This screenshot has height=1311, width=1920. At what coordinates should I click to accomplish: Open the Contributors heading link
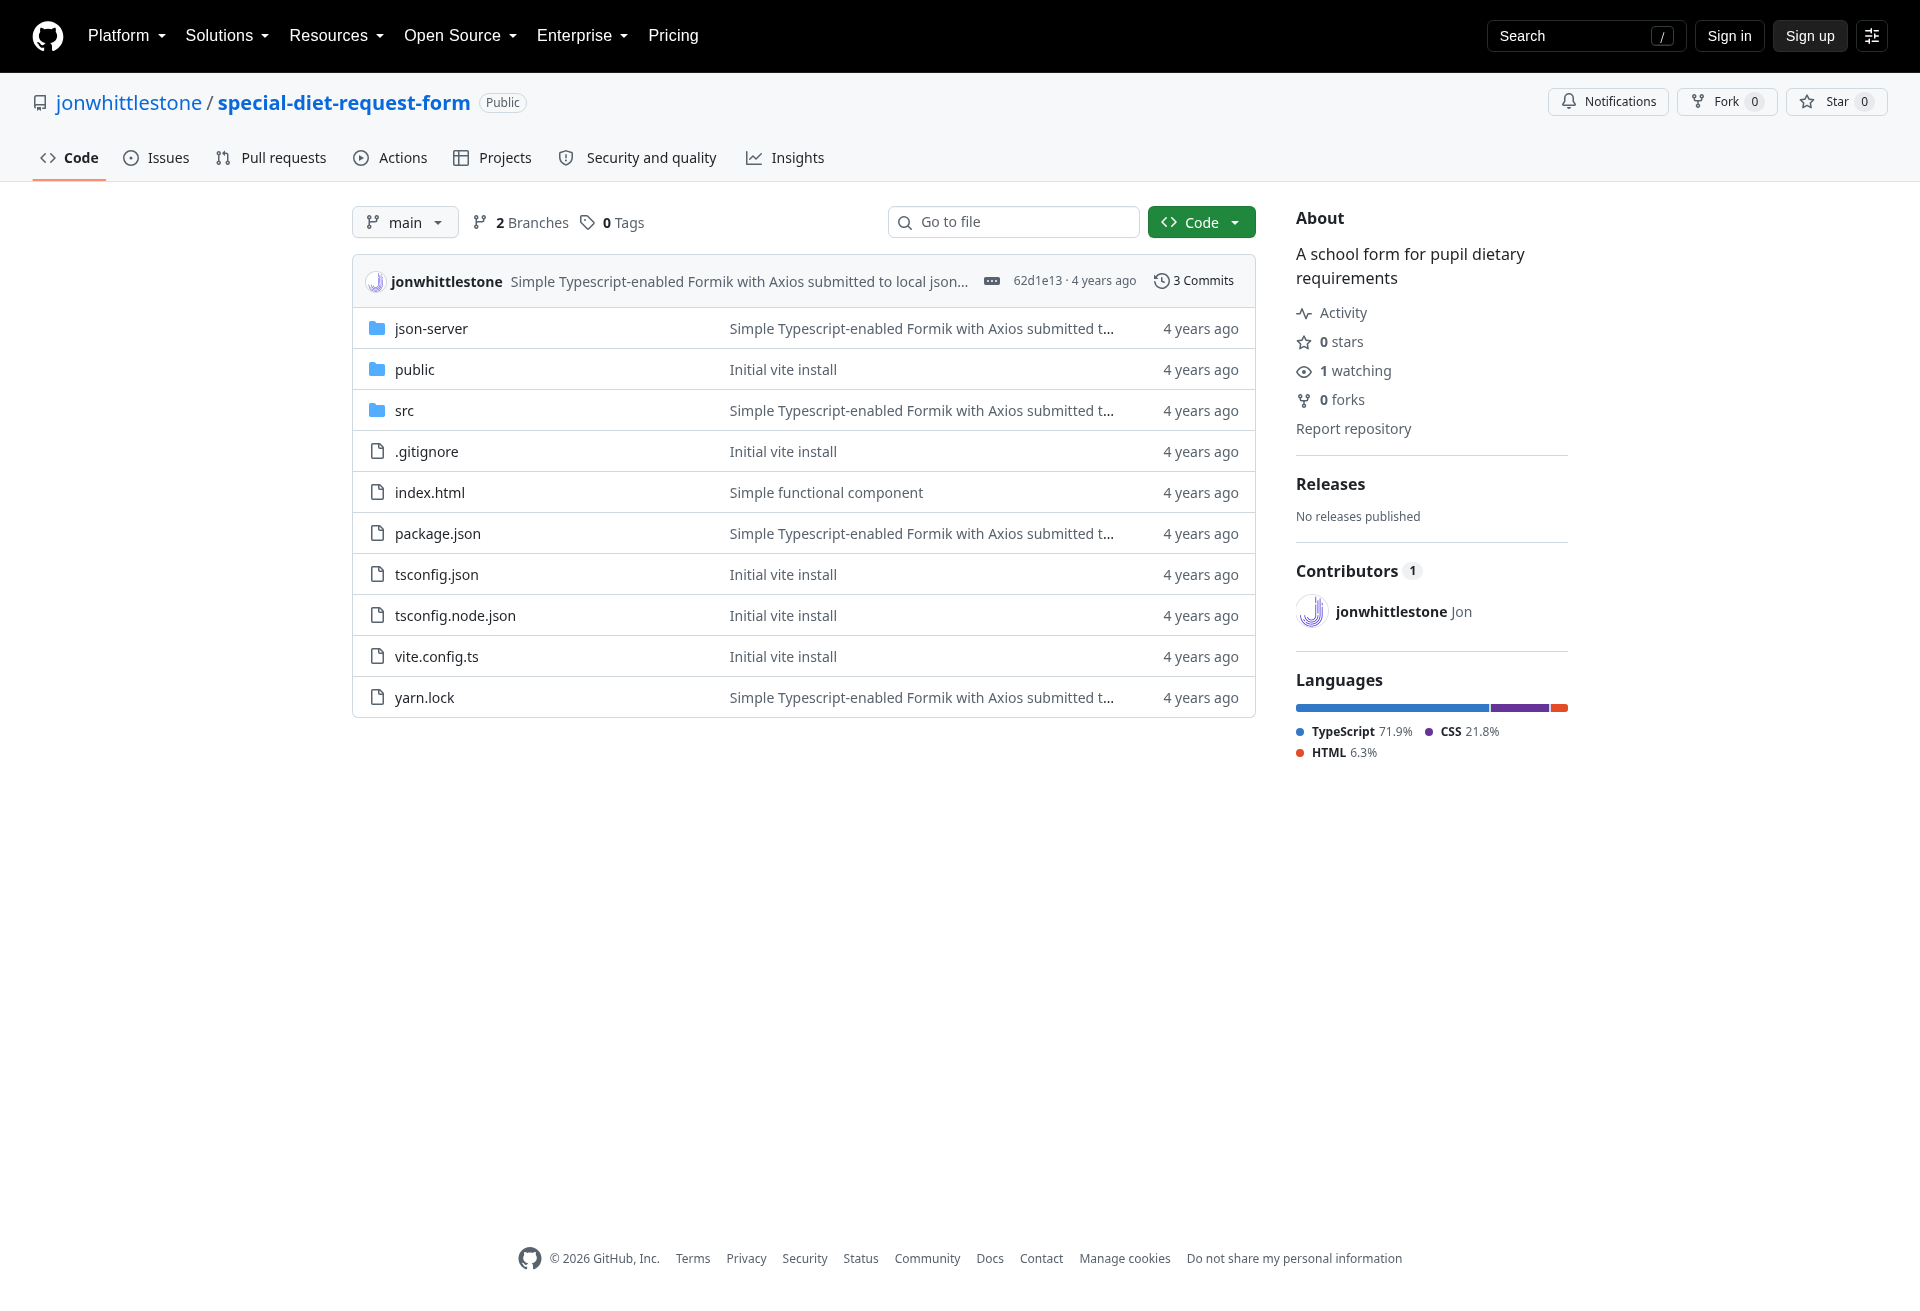click(1359, 571)
